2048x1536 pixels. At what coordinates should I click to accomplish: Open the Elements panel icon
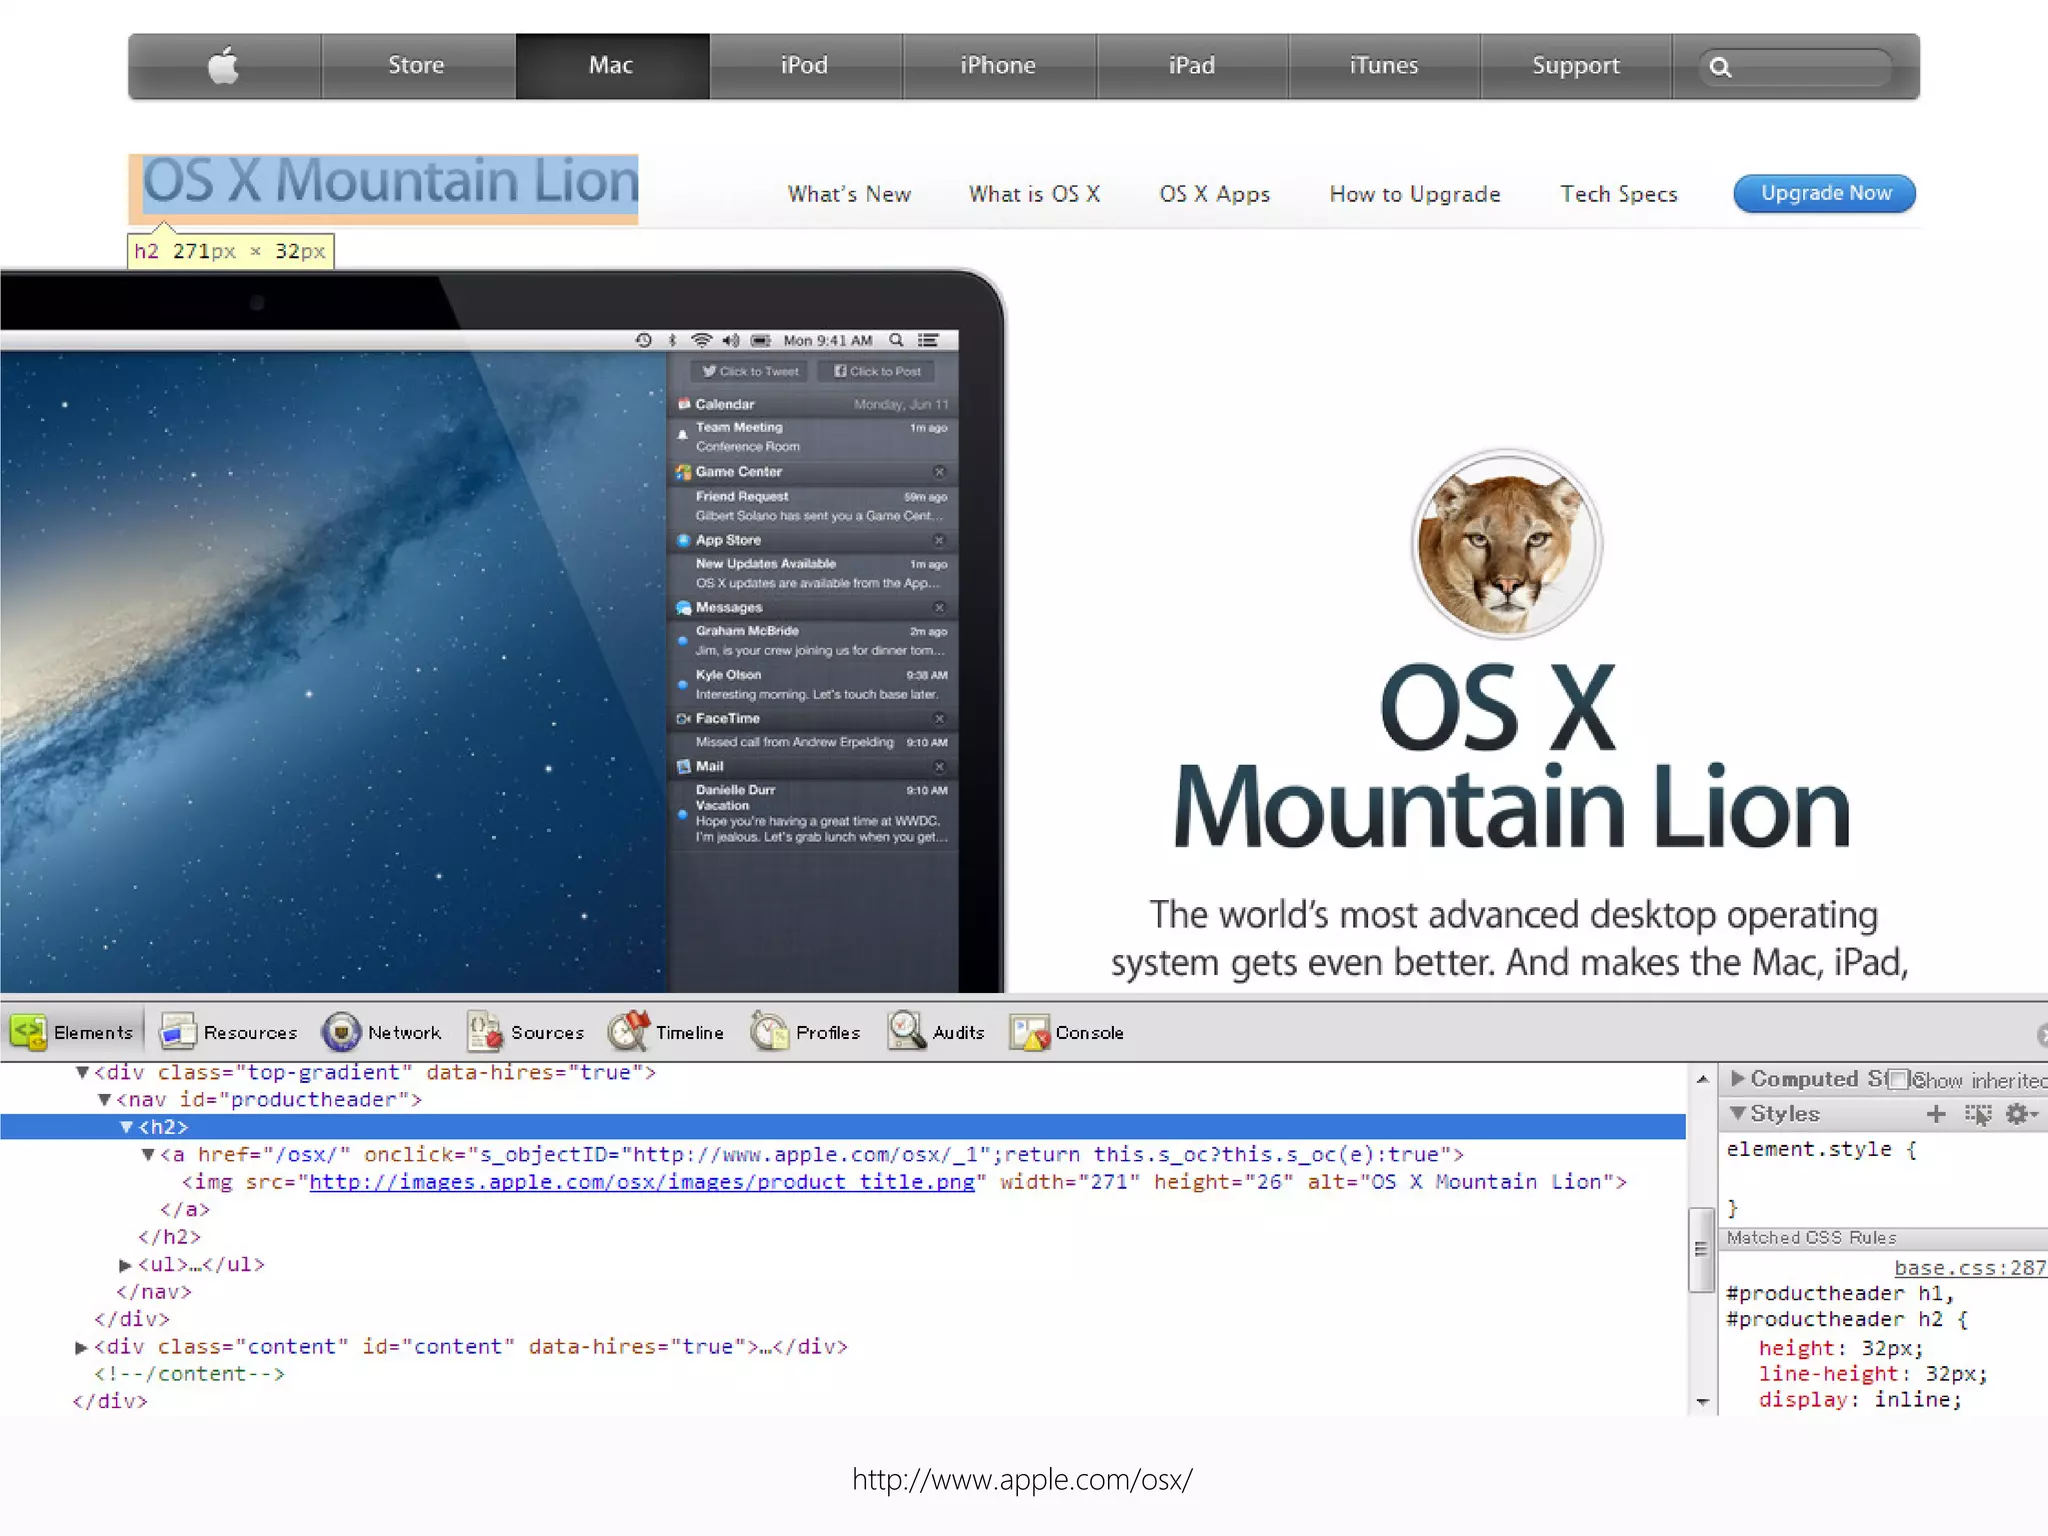(29, 1032)
